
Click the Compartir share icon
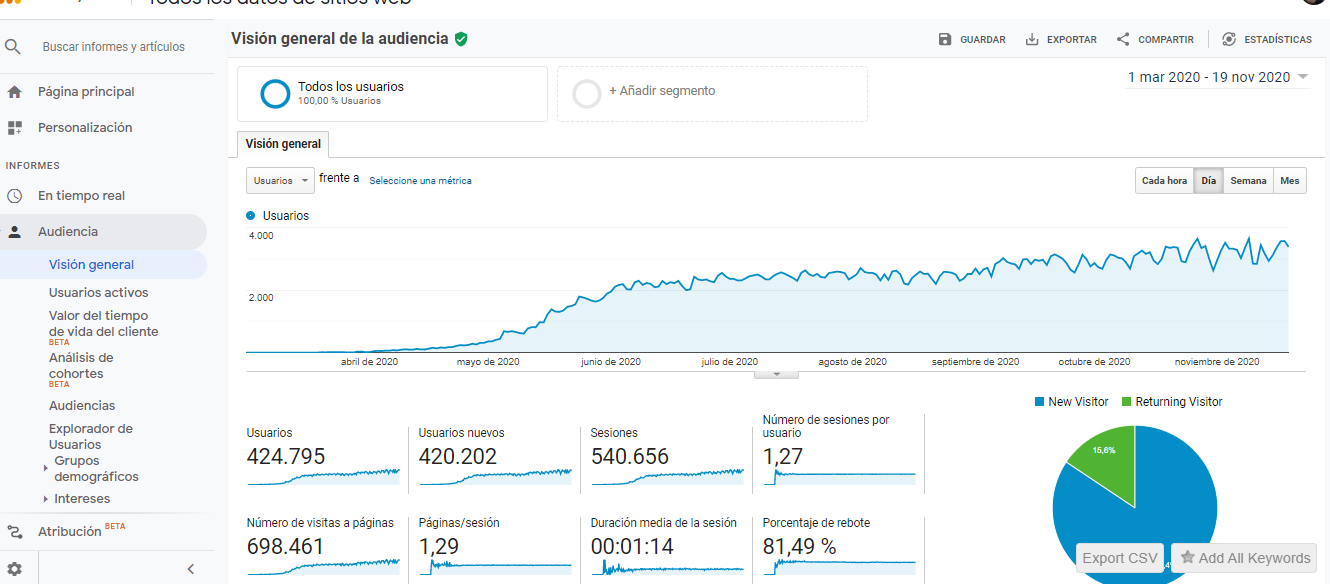tap(1123, 40)
